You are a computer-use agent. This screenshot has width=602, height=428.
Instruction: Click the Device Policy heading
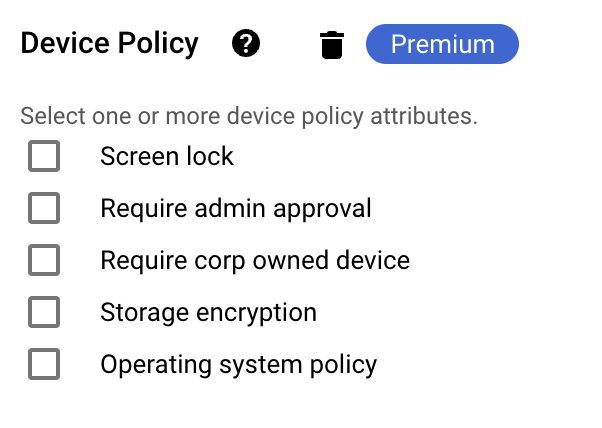coord(110,44)
